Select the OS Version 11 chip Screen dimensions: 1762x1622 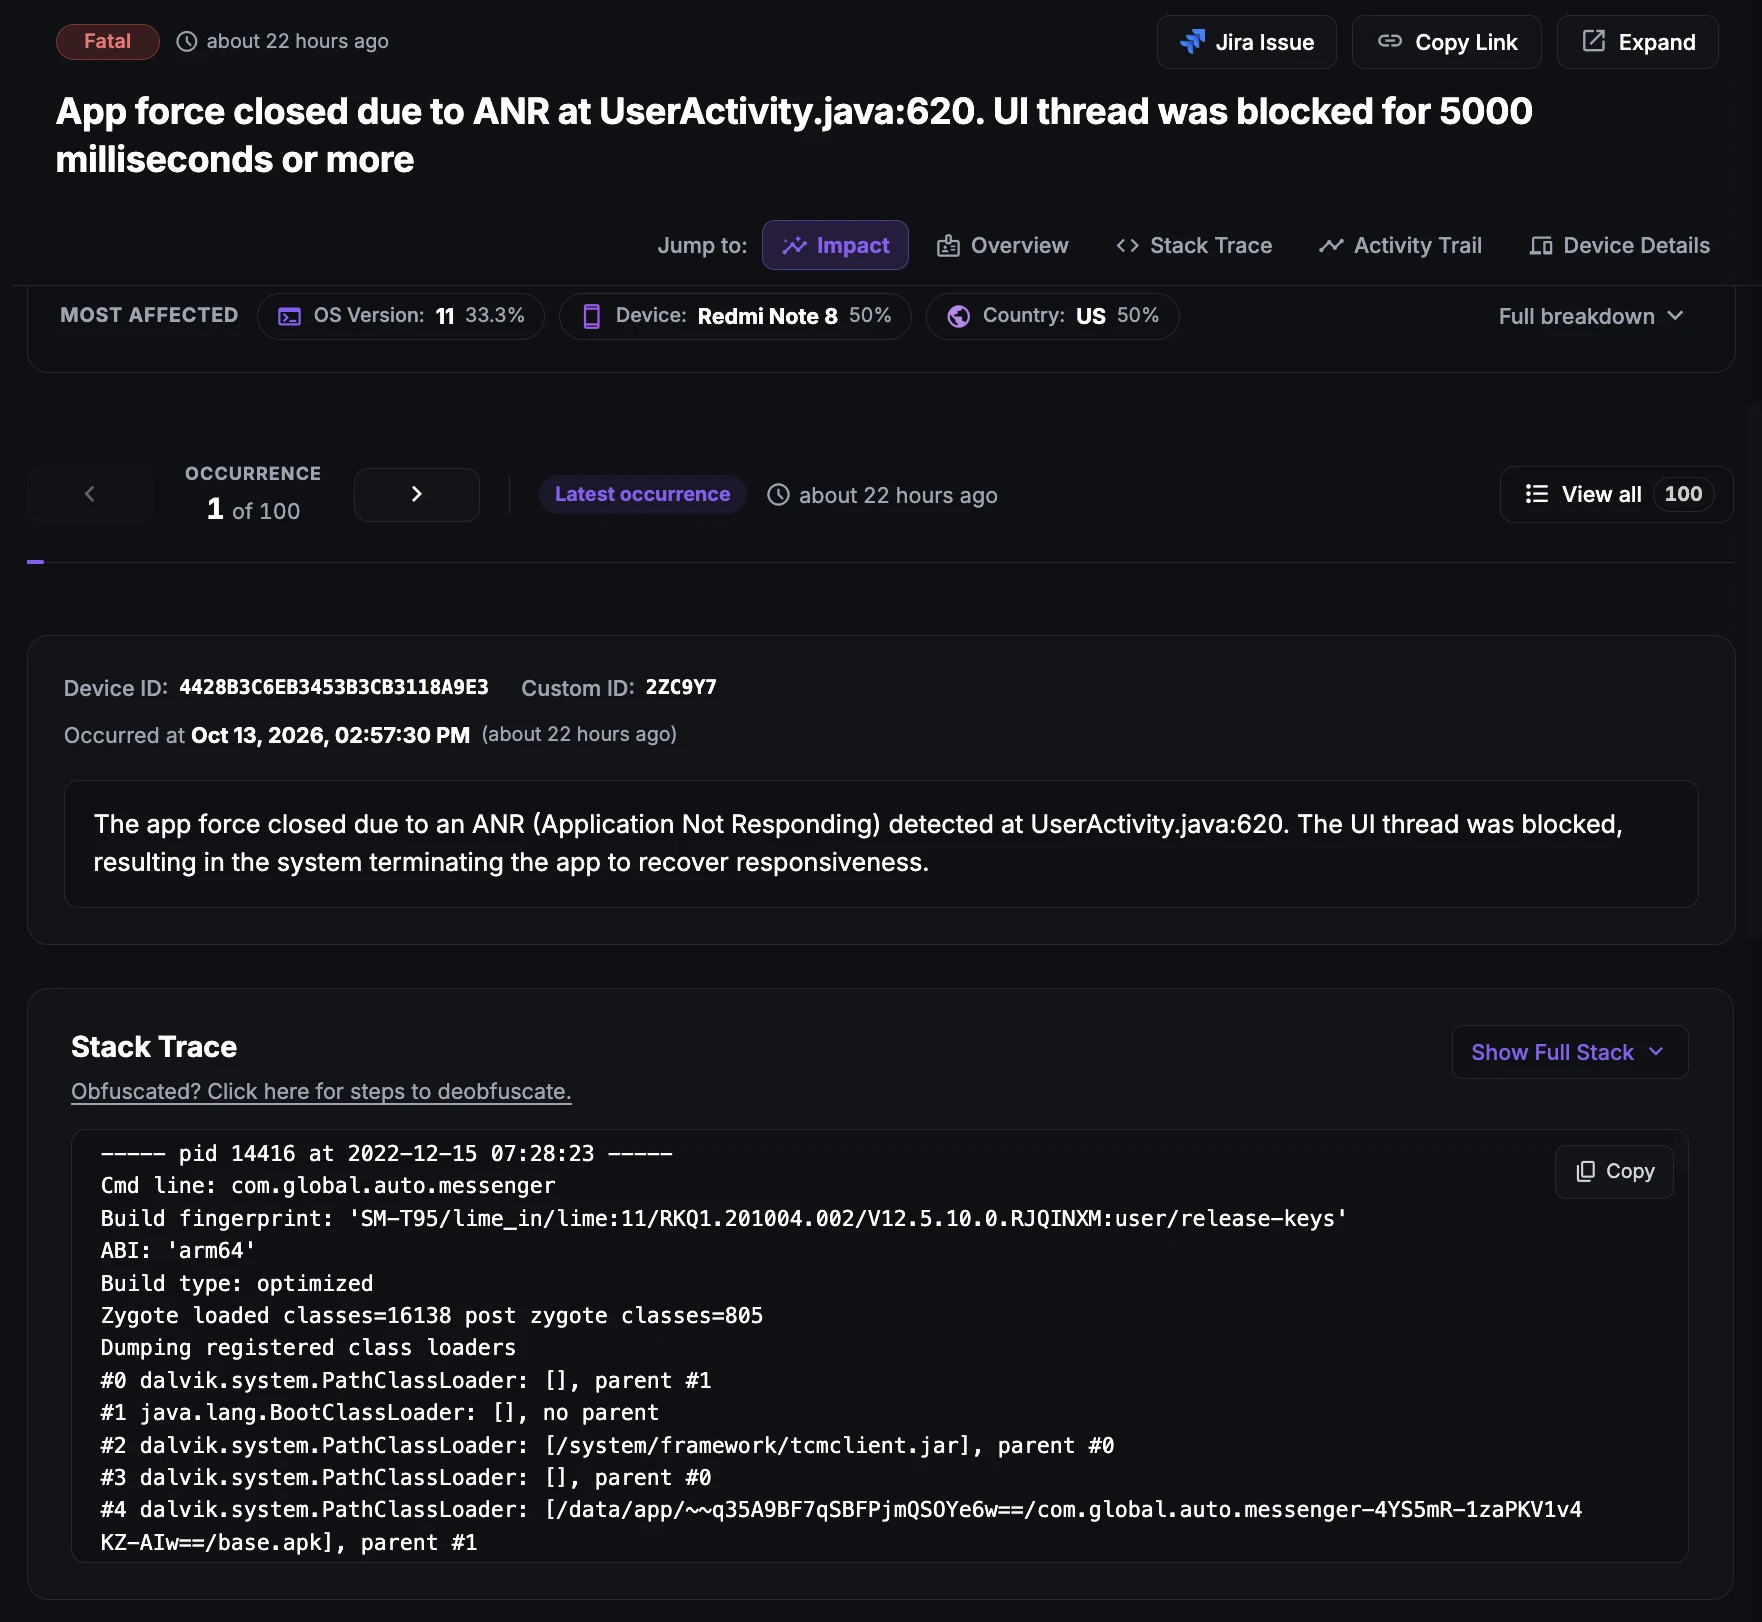(401, 316)
